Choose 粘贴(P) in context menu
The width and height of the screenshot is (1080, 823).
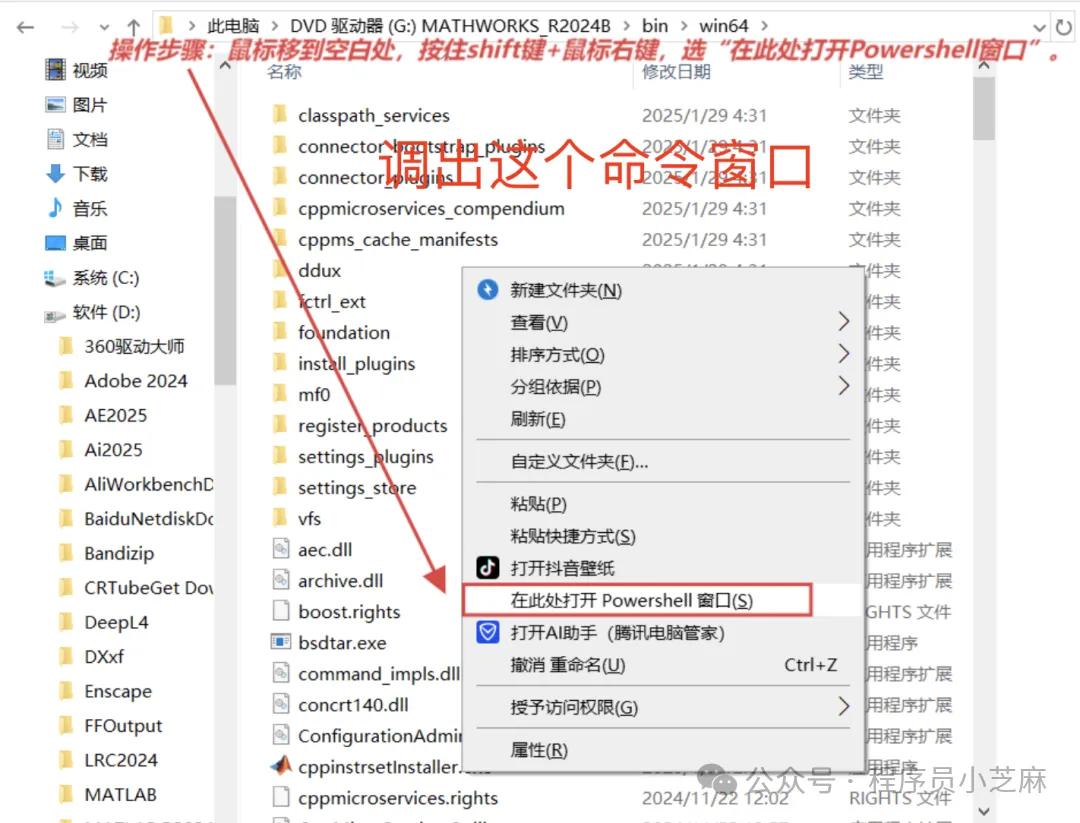point(663,504)
